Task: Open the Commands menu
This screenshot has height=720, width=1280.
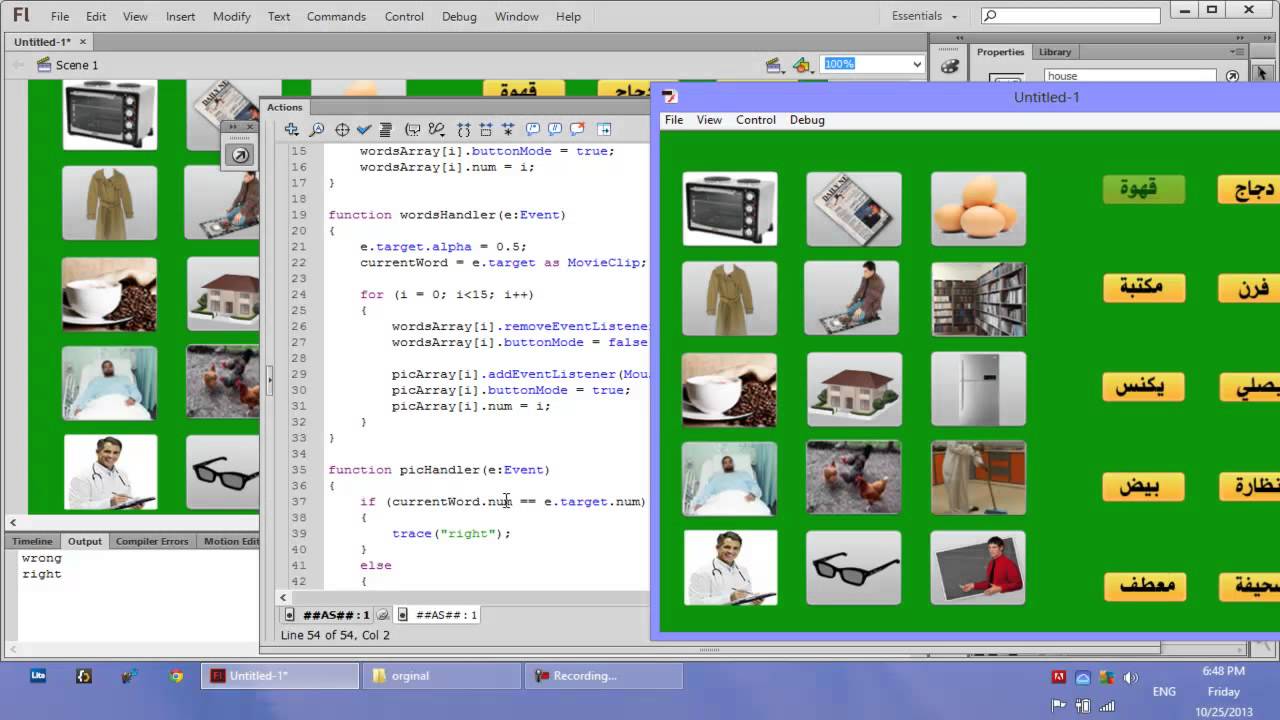Action: [x=336, y=17]
